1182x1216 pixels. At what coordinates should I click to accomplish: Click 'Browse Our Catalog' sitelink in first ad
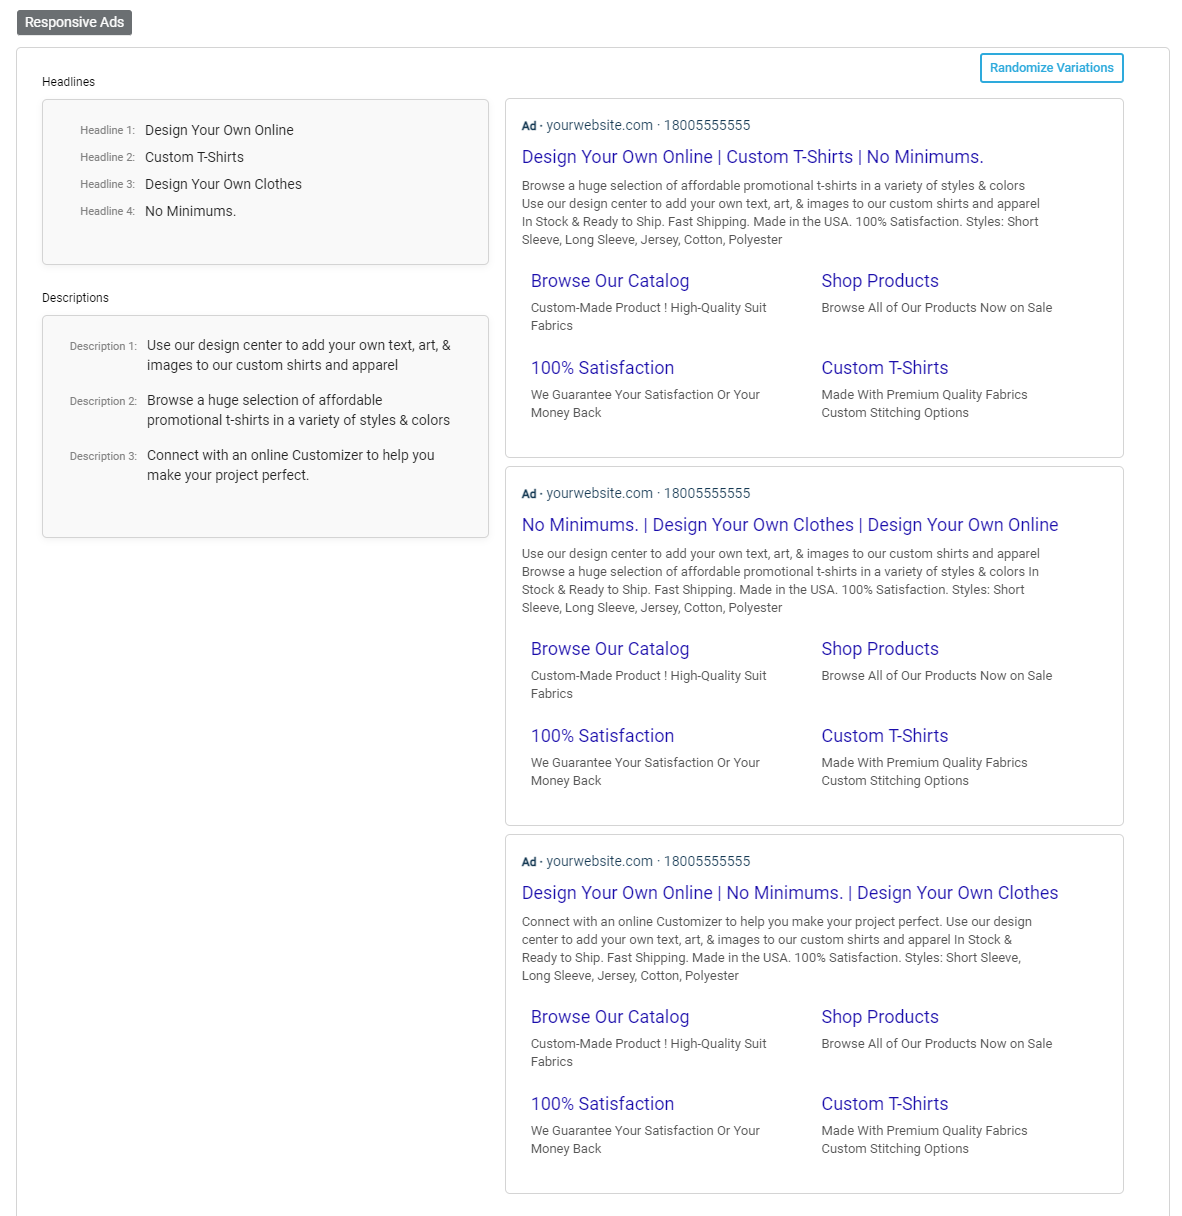(609, 281)
